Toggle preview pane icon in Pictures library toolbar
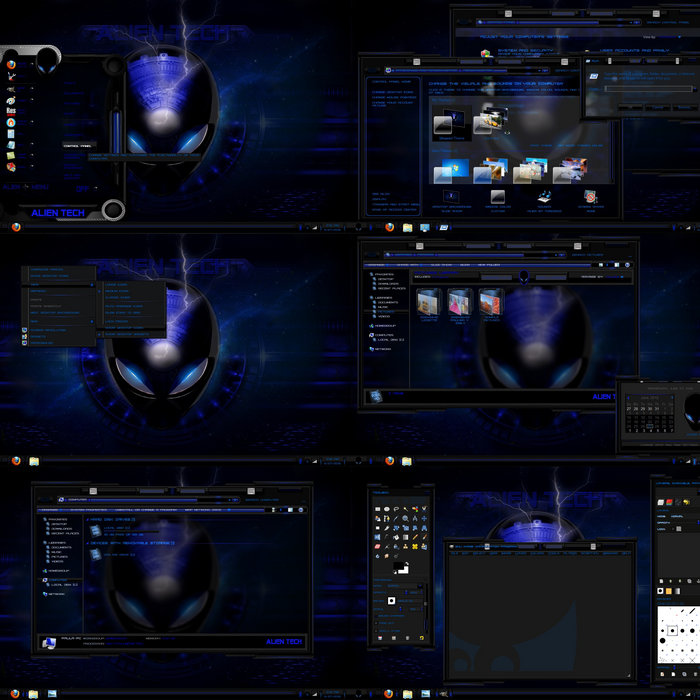The height and width of the screenshot is (700, 700). pyautogui.click(x=617, y=265)
